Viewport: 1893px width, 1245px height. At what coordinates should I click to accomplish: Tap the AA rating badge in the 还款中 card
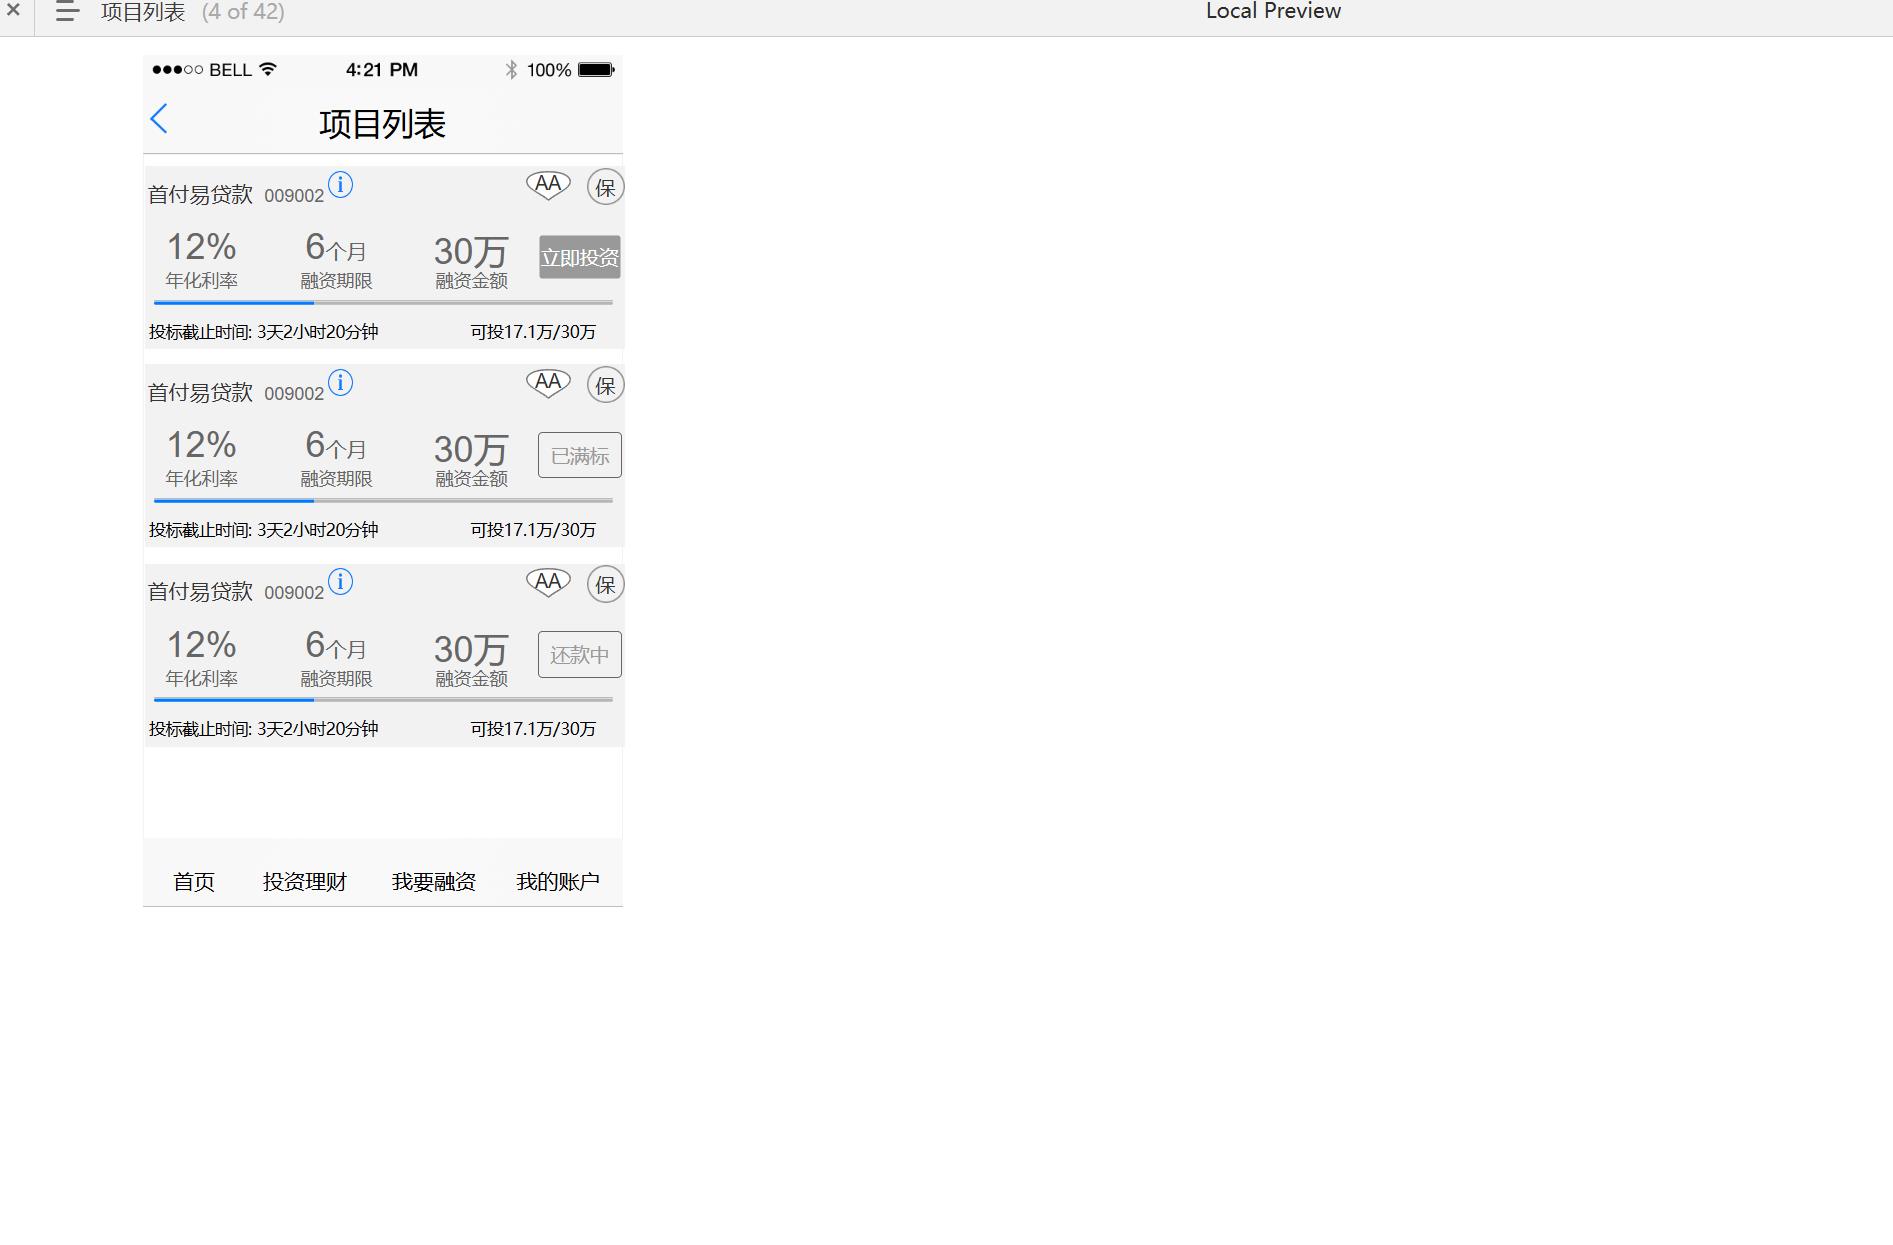pos(548,582)
